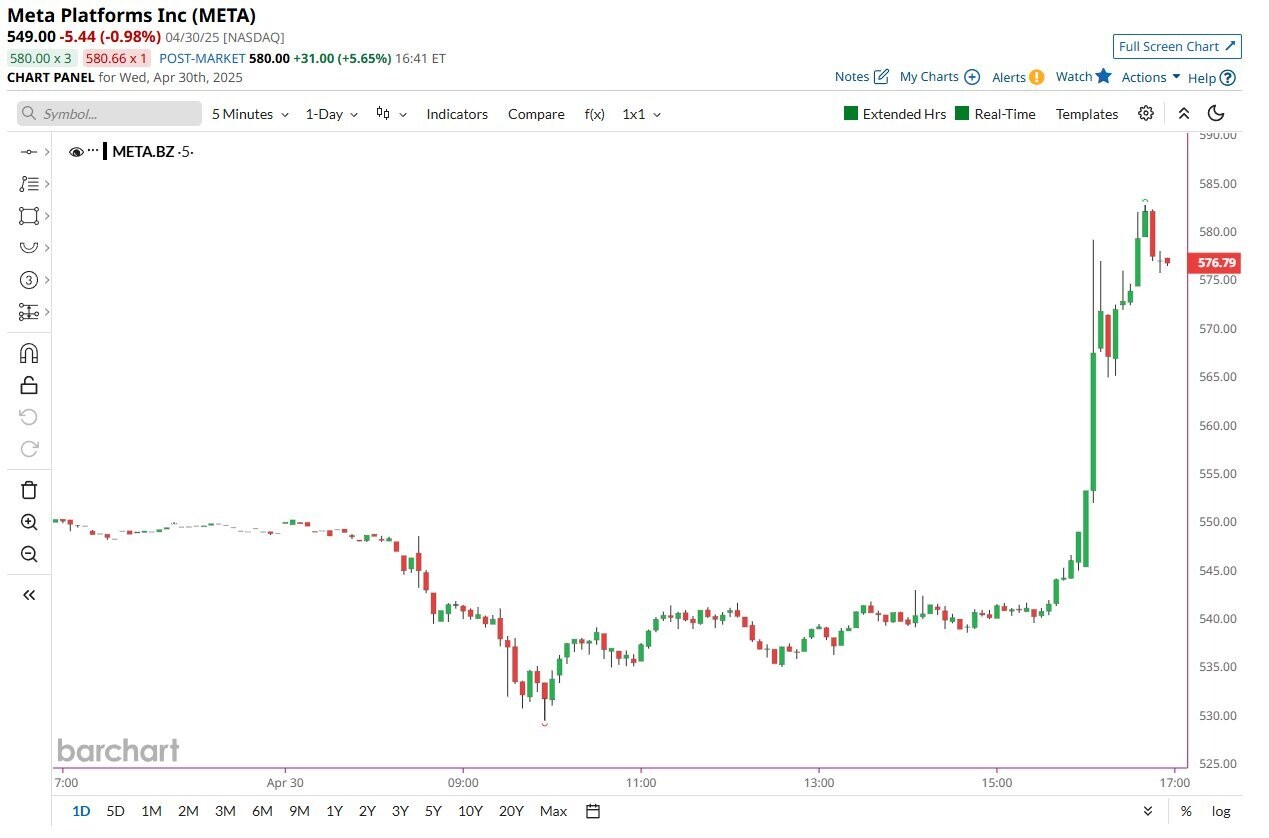The height and width of the screenshot is (838, 1269).
Task: Click the trash delete drawings icon
Action: tap(29, 490)
